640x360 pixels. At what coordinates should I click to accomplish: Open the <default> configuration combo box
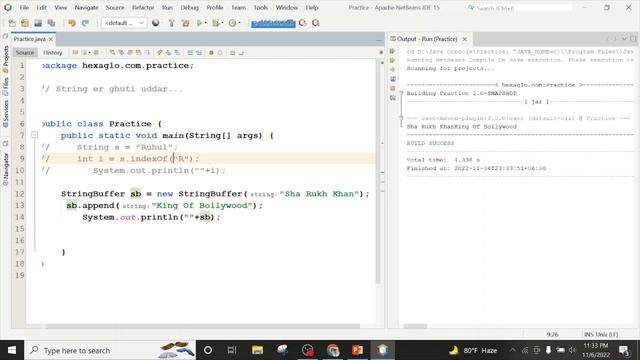124,23
